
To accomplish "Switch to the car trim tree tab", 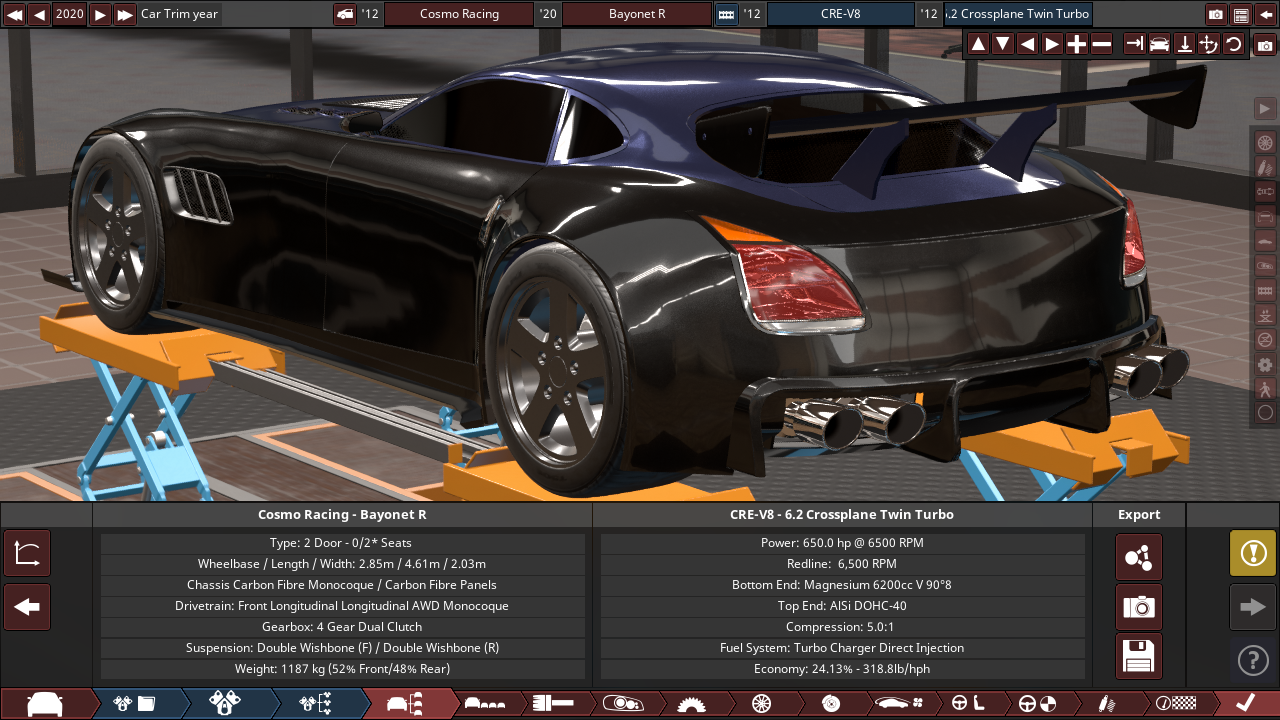I will tap(406, 704).
